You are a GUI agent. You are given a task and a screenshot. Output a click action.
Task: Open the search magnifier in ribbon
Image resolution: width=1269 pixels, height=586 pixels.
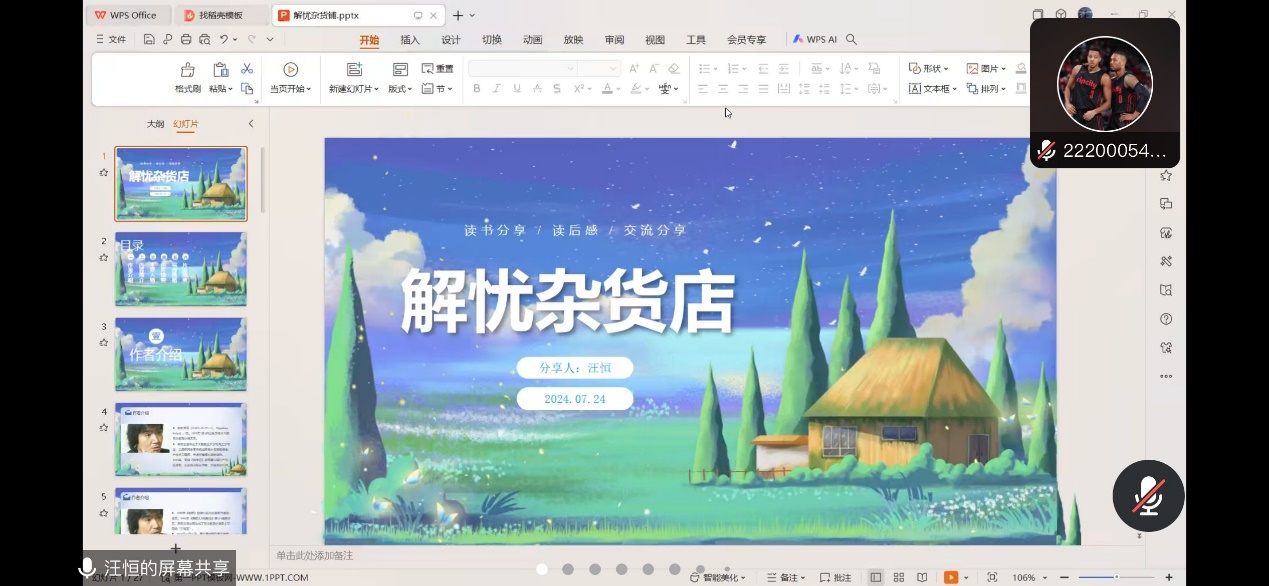point(851,40)
